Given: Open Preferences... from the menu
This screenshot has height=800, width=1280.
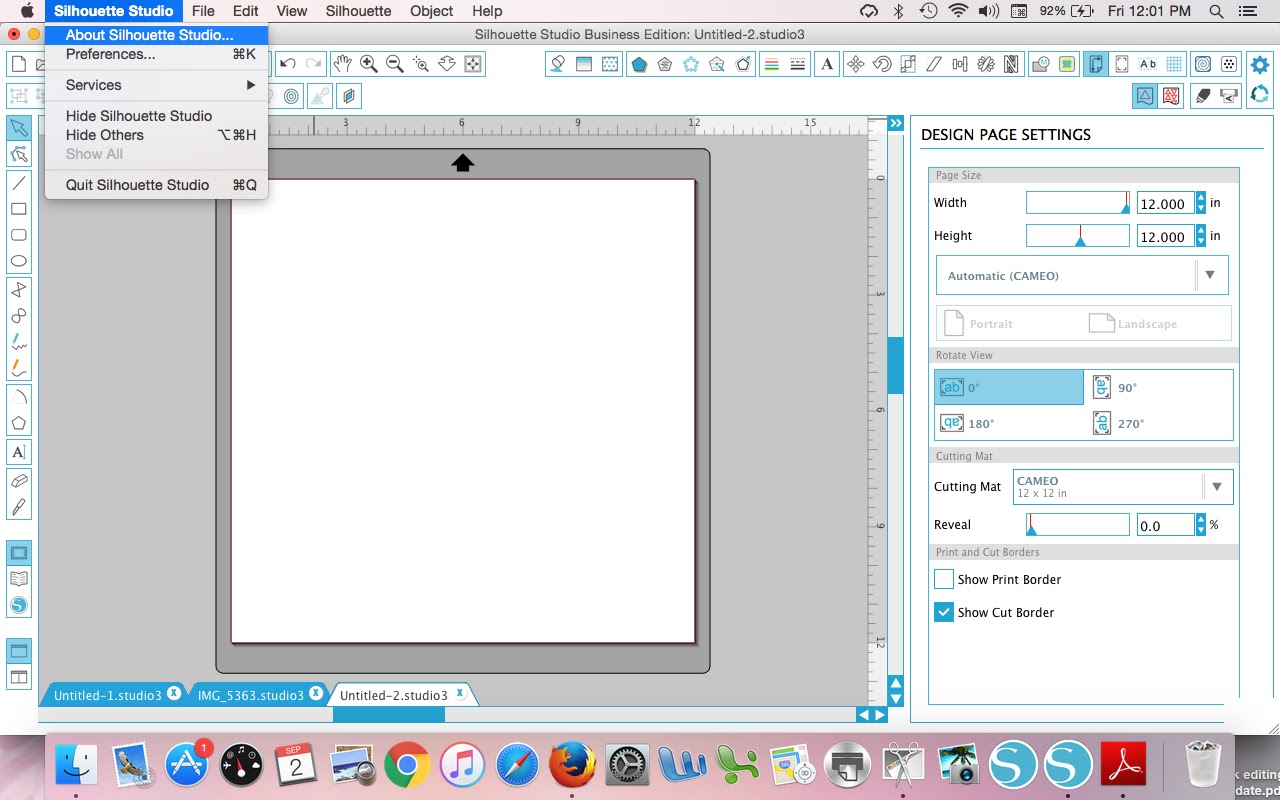Looking at the screenshot, I should 156,54.
